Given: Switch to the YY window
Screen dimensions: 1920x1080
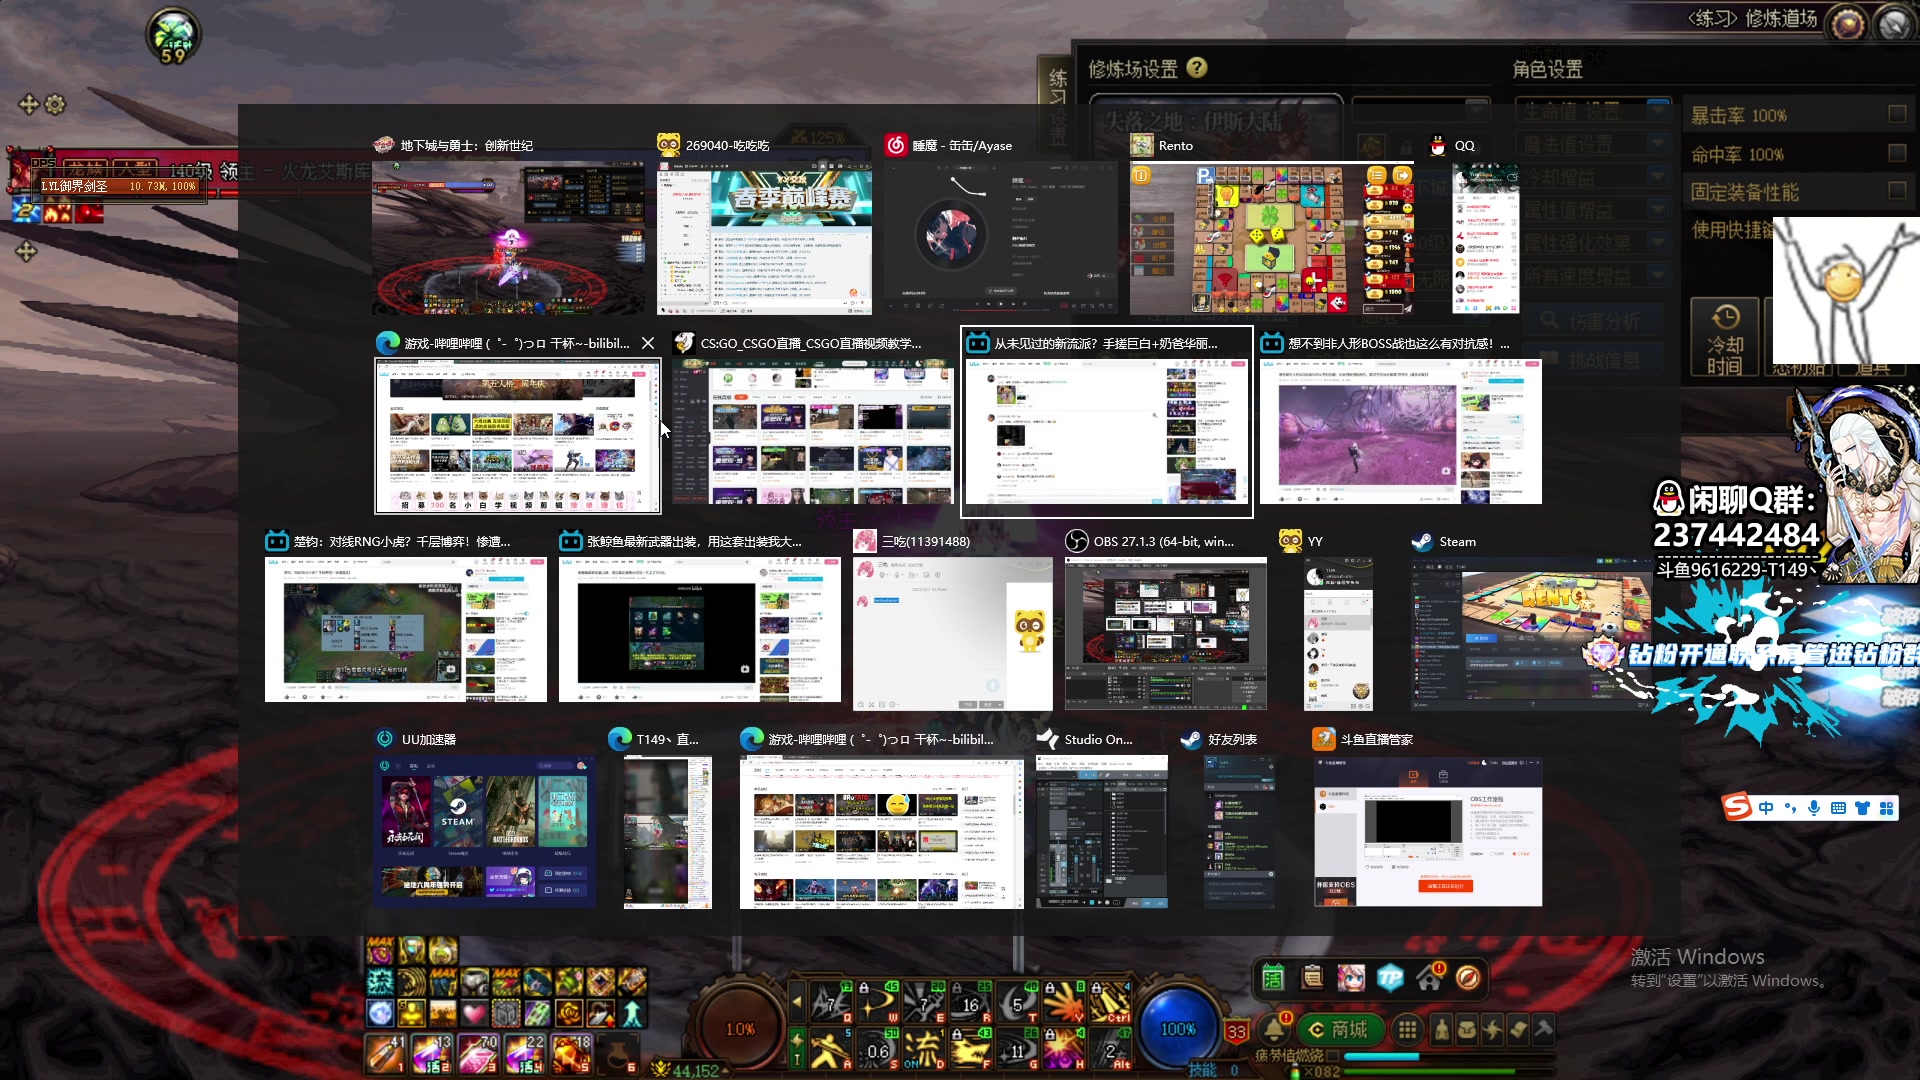Looking at the screenshot, I should (1338, 634).
